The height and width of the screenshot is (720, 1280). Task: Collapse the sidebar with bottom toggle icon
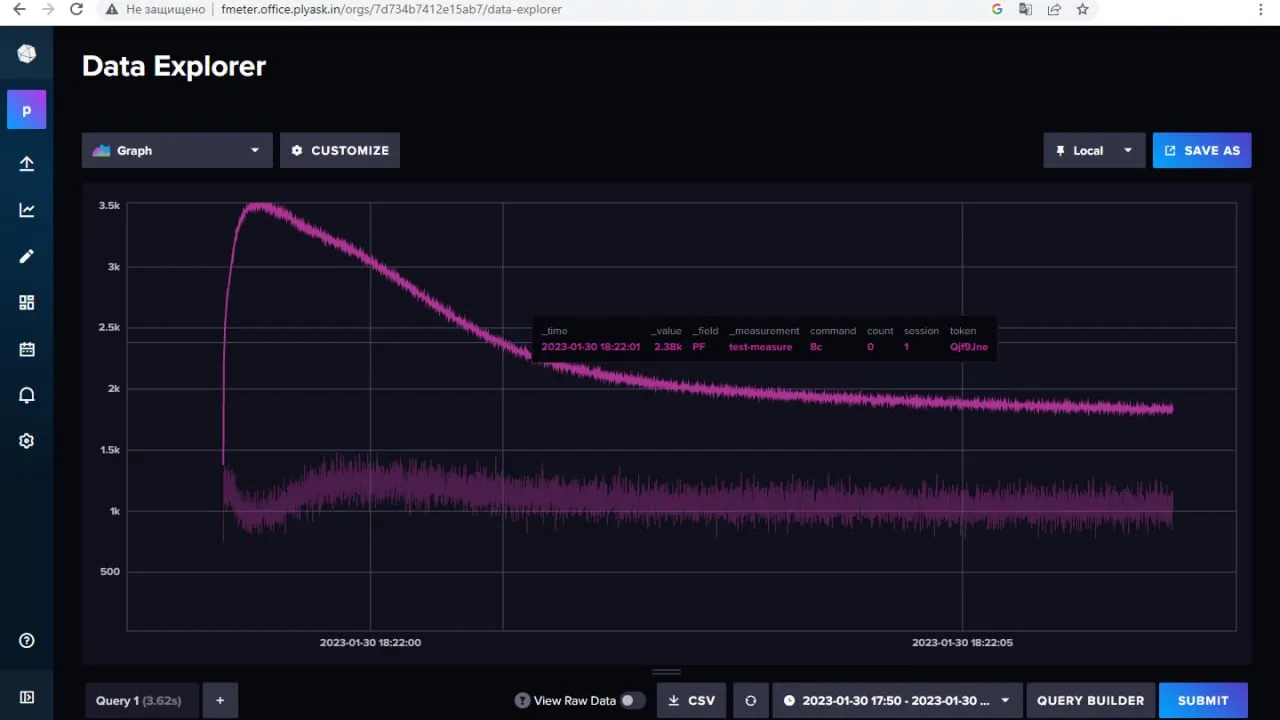[x=27, y=697]
